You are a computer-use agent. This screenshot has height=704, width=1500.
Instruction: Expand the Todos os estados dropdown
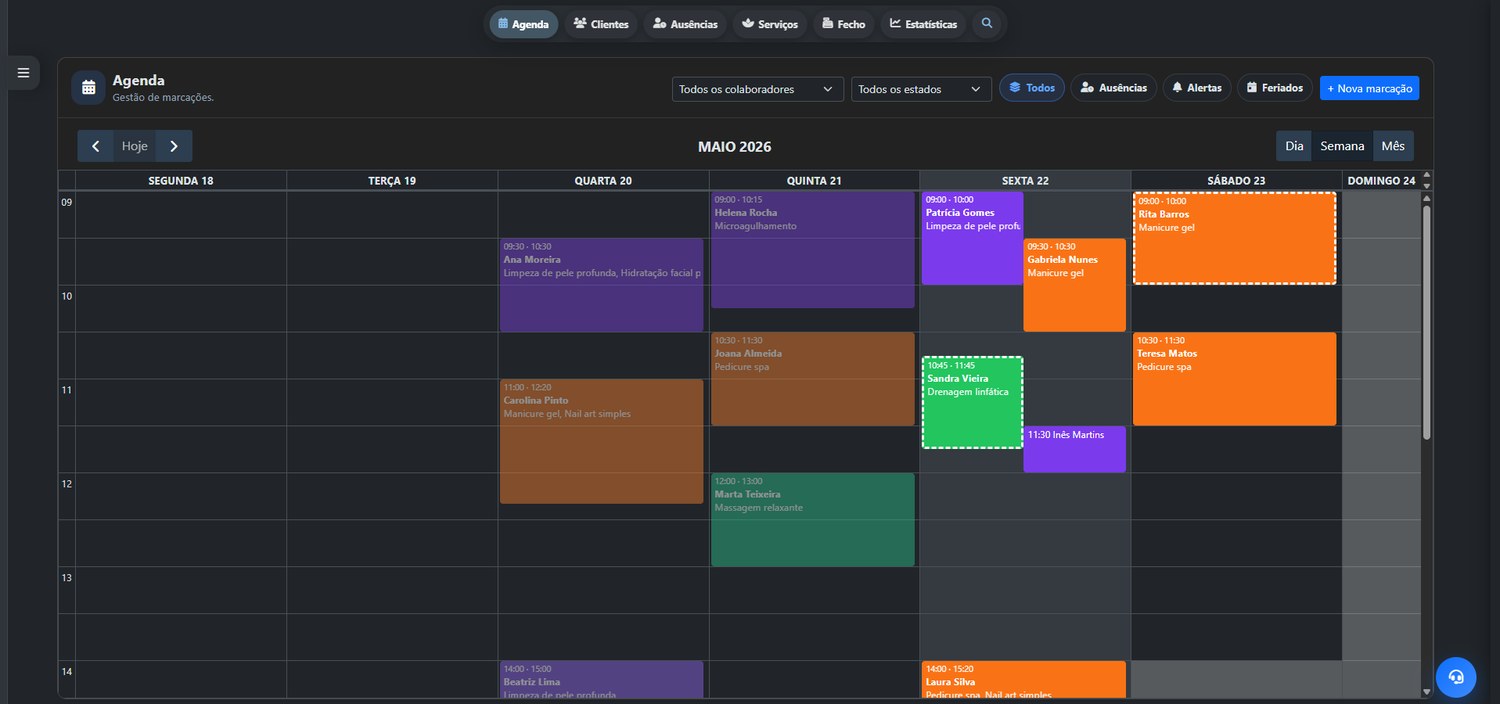coord(921,89)
